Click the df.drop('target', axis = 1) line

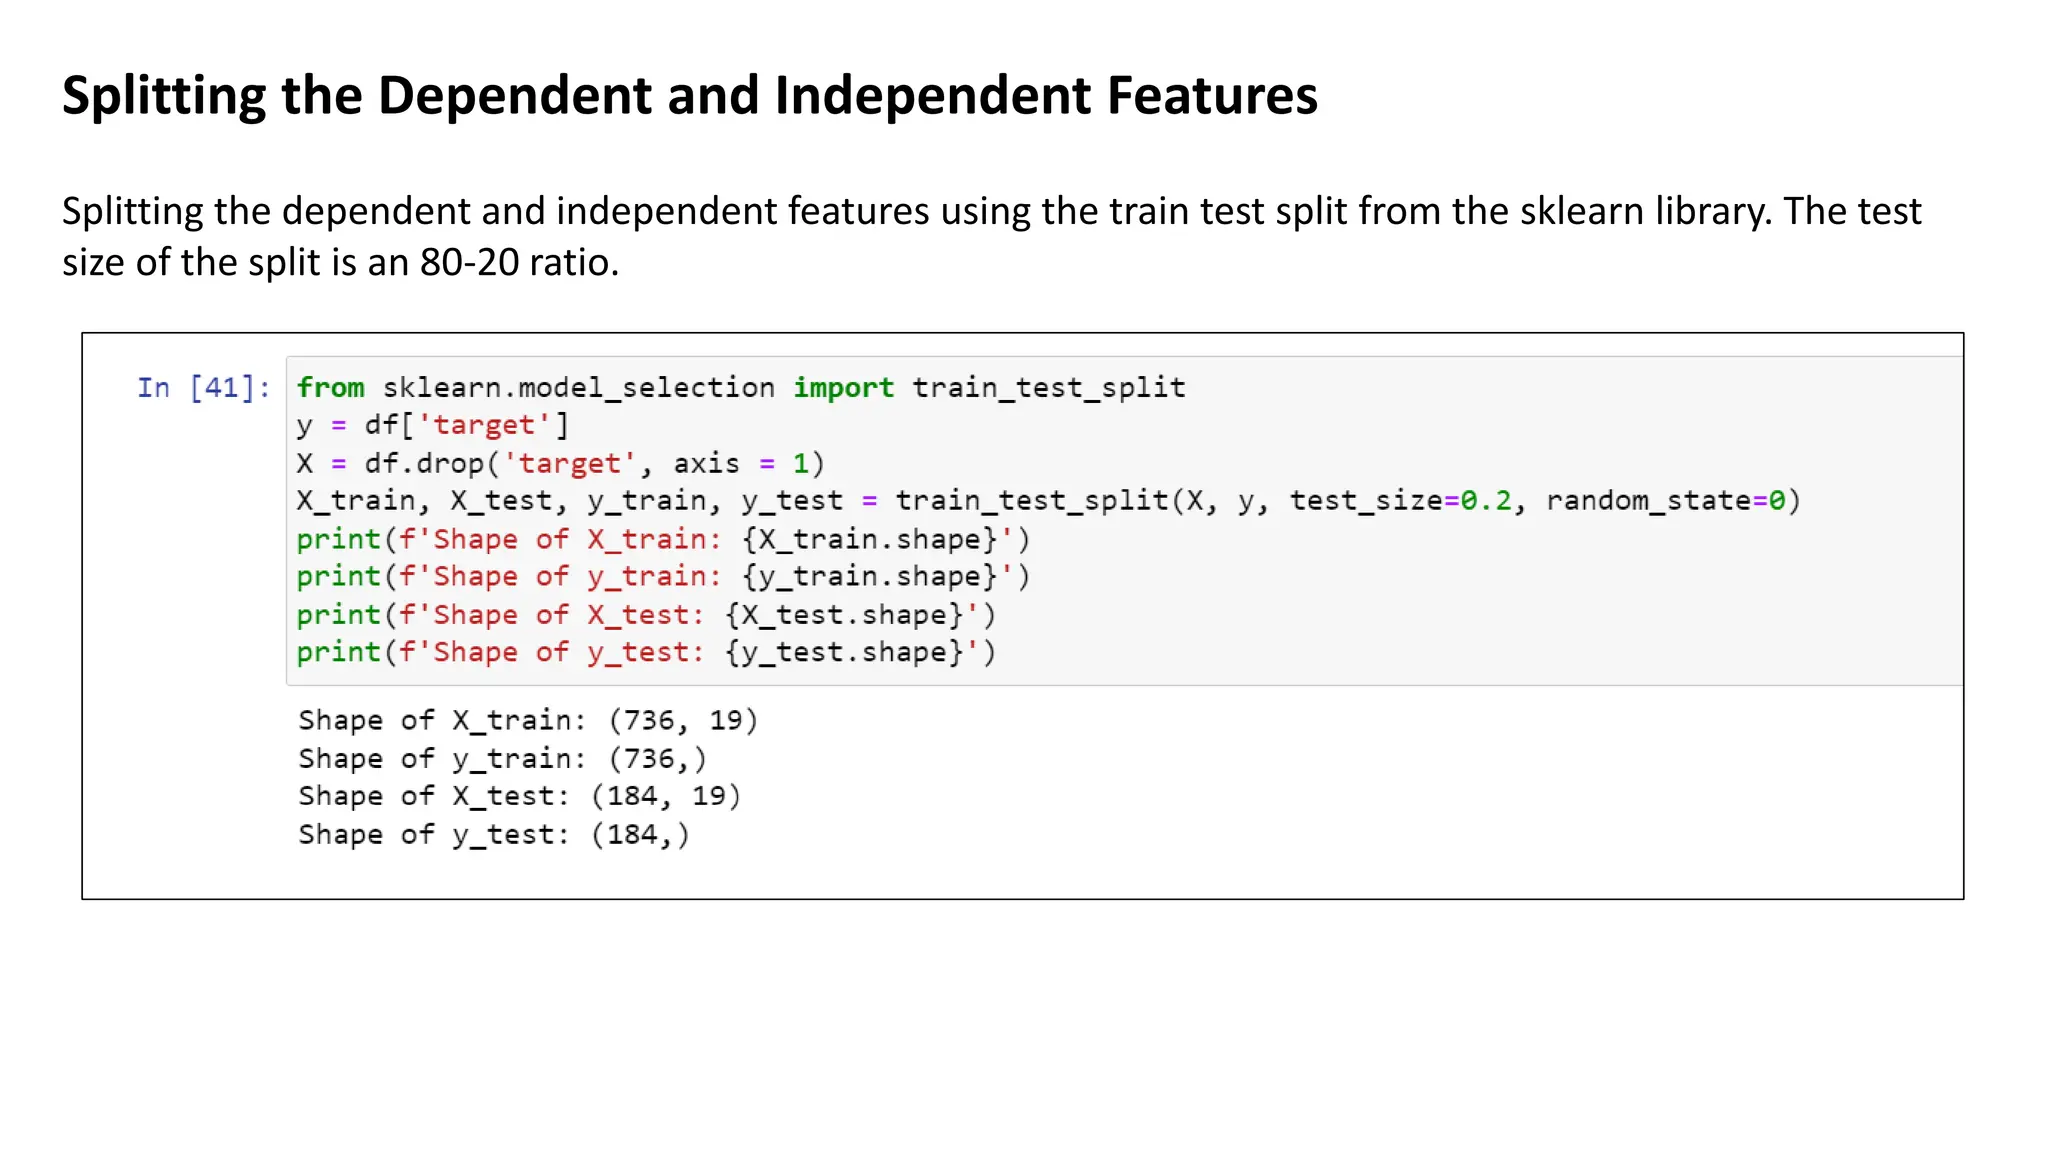pos(560,464)
